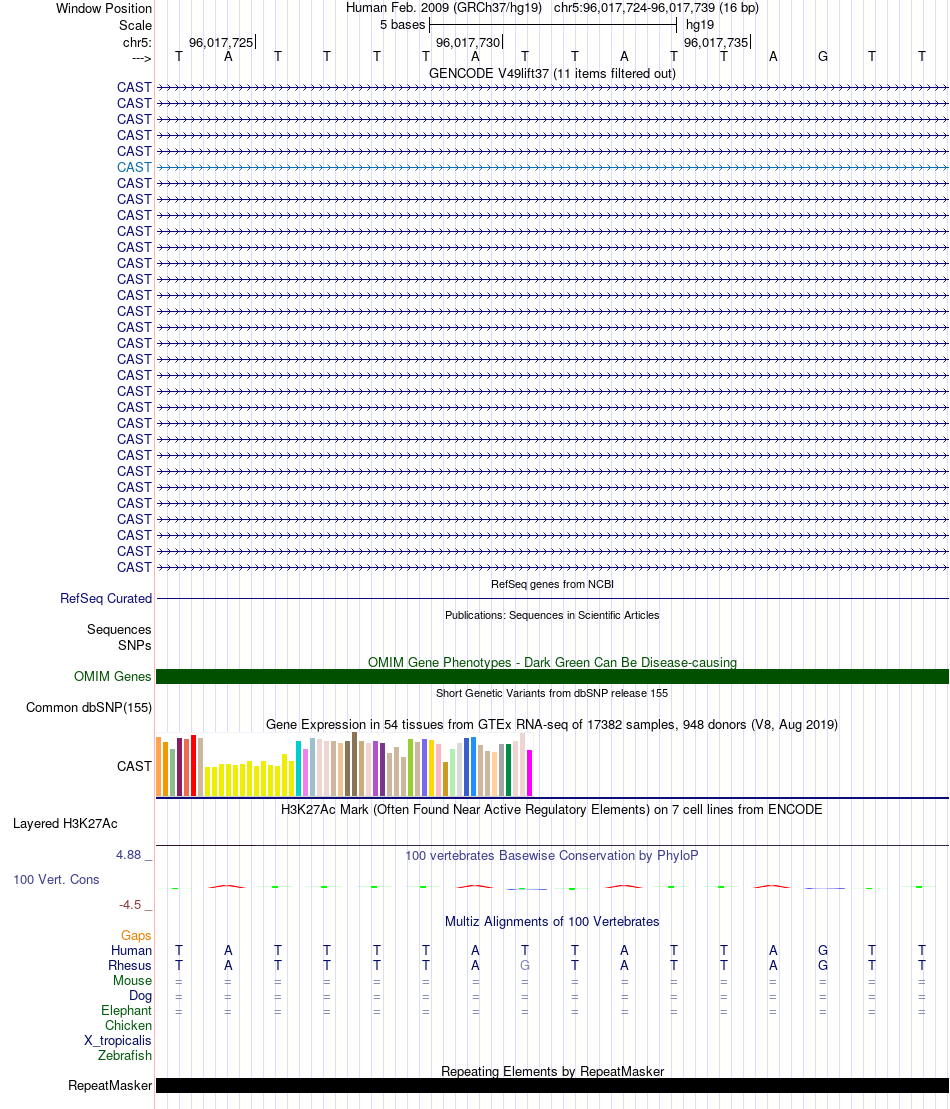Click the Elephant alignment row label

[126, 1011]
